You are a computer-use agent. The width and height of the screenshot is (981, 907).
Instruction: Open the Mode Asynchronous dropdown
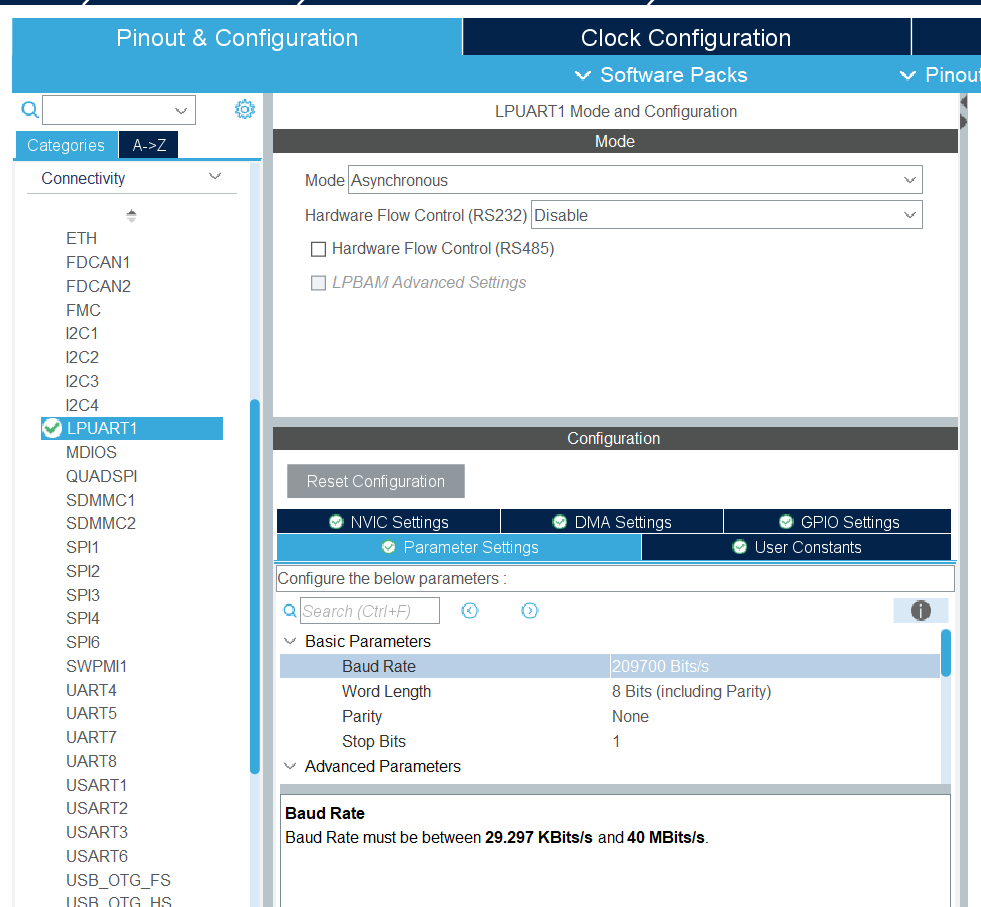point(635,180)
